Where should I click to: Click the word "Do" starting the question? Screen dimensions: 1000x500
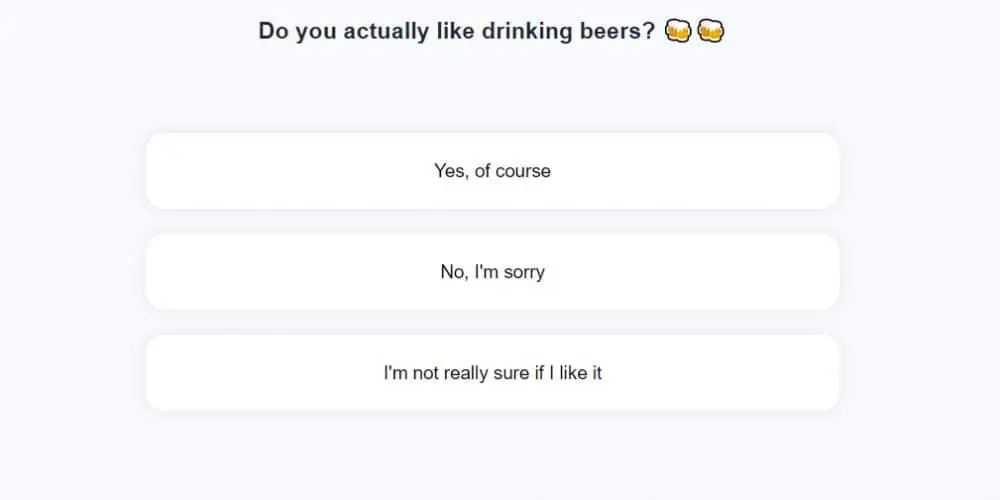coord(272,31)
